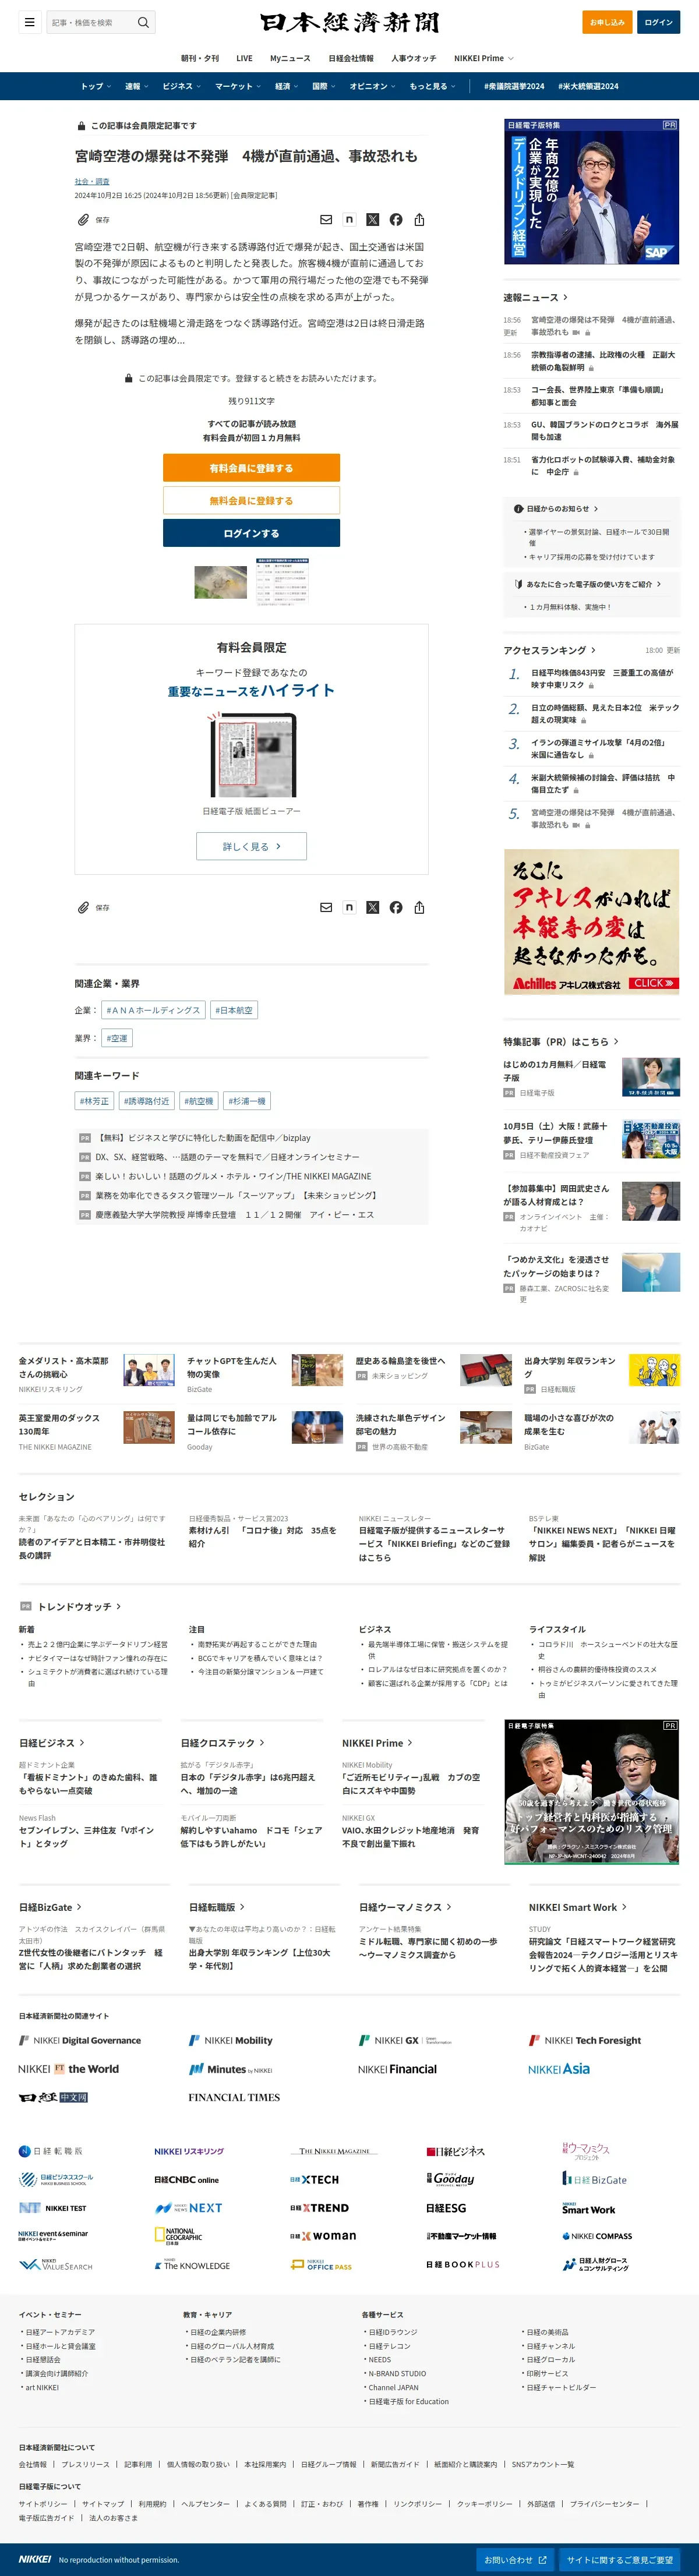Click the NIKKEI Tech Foresight logo

[x=585, y=2041]
